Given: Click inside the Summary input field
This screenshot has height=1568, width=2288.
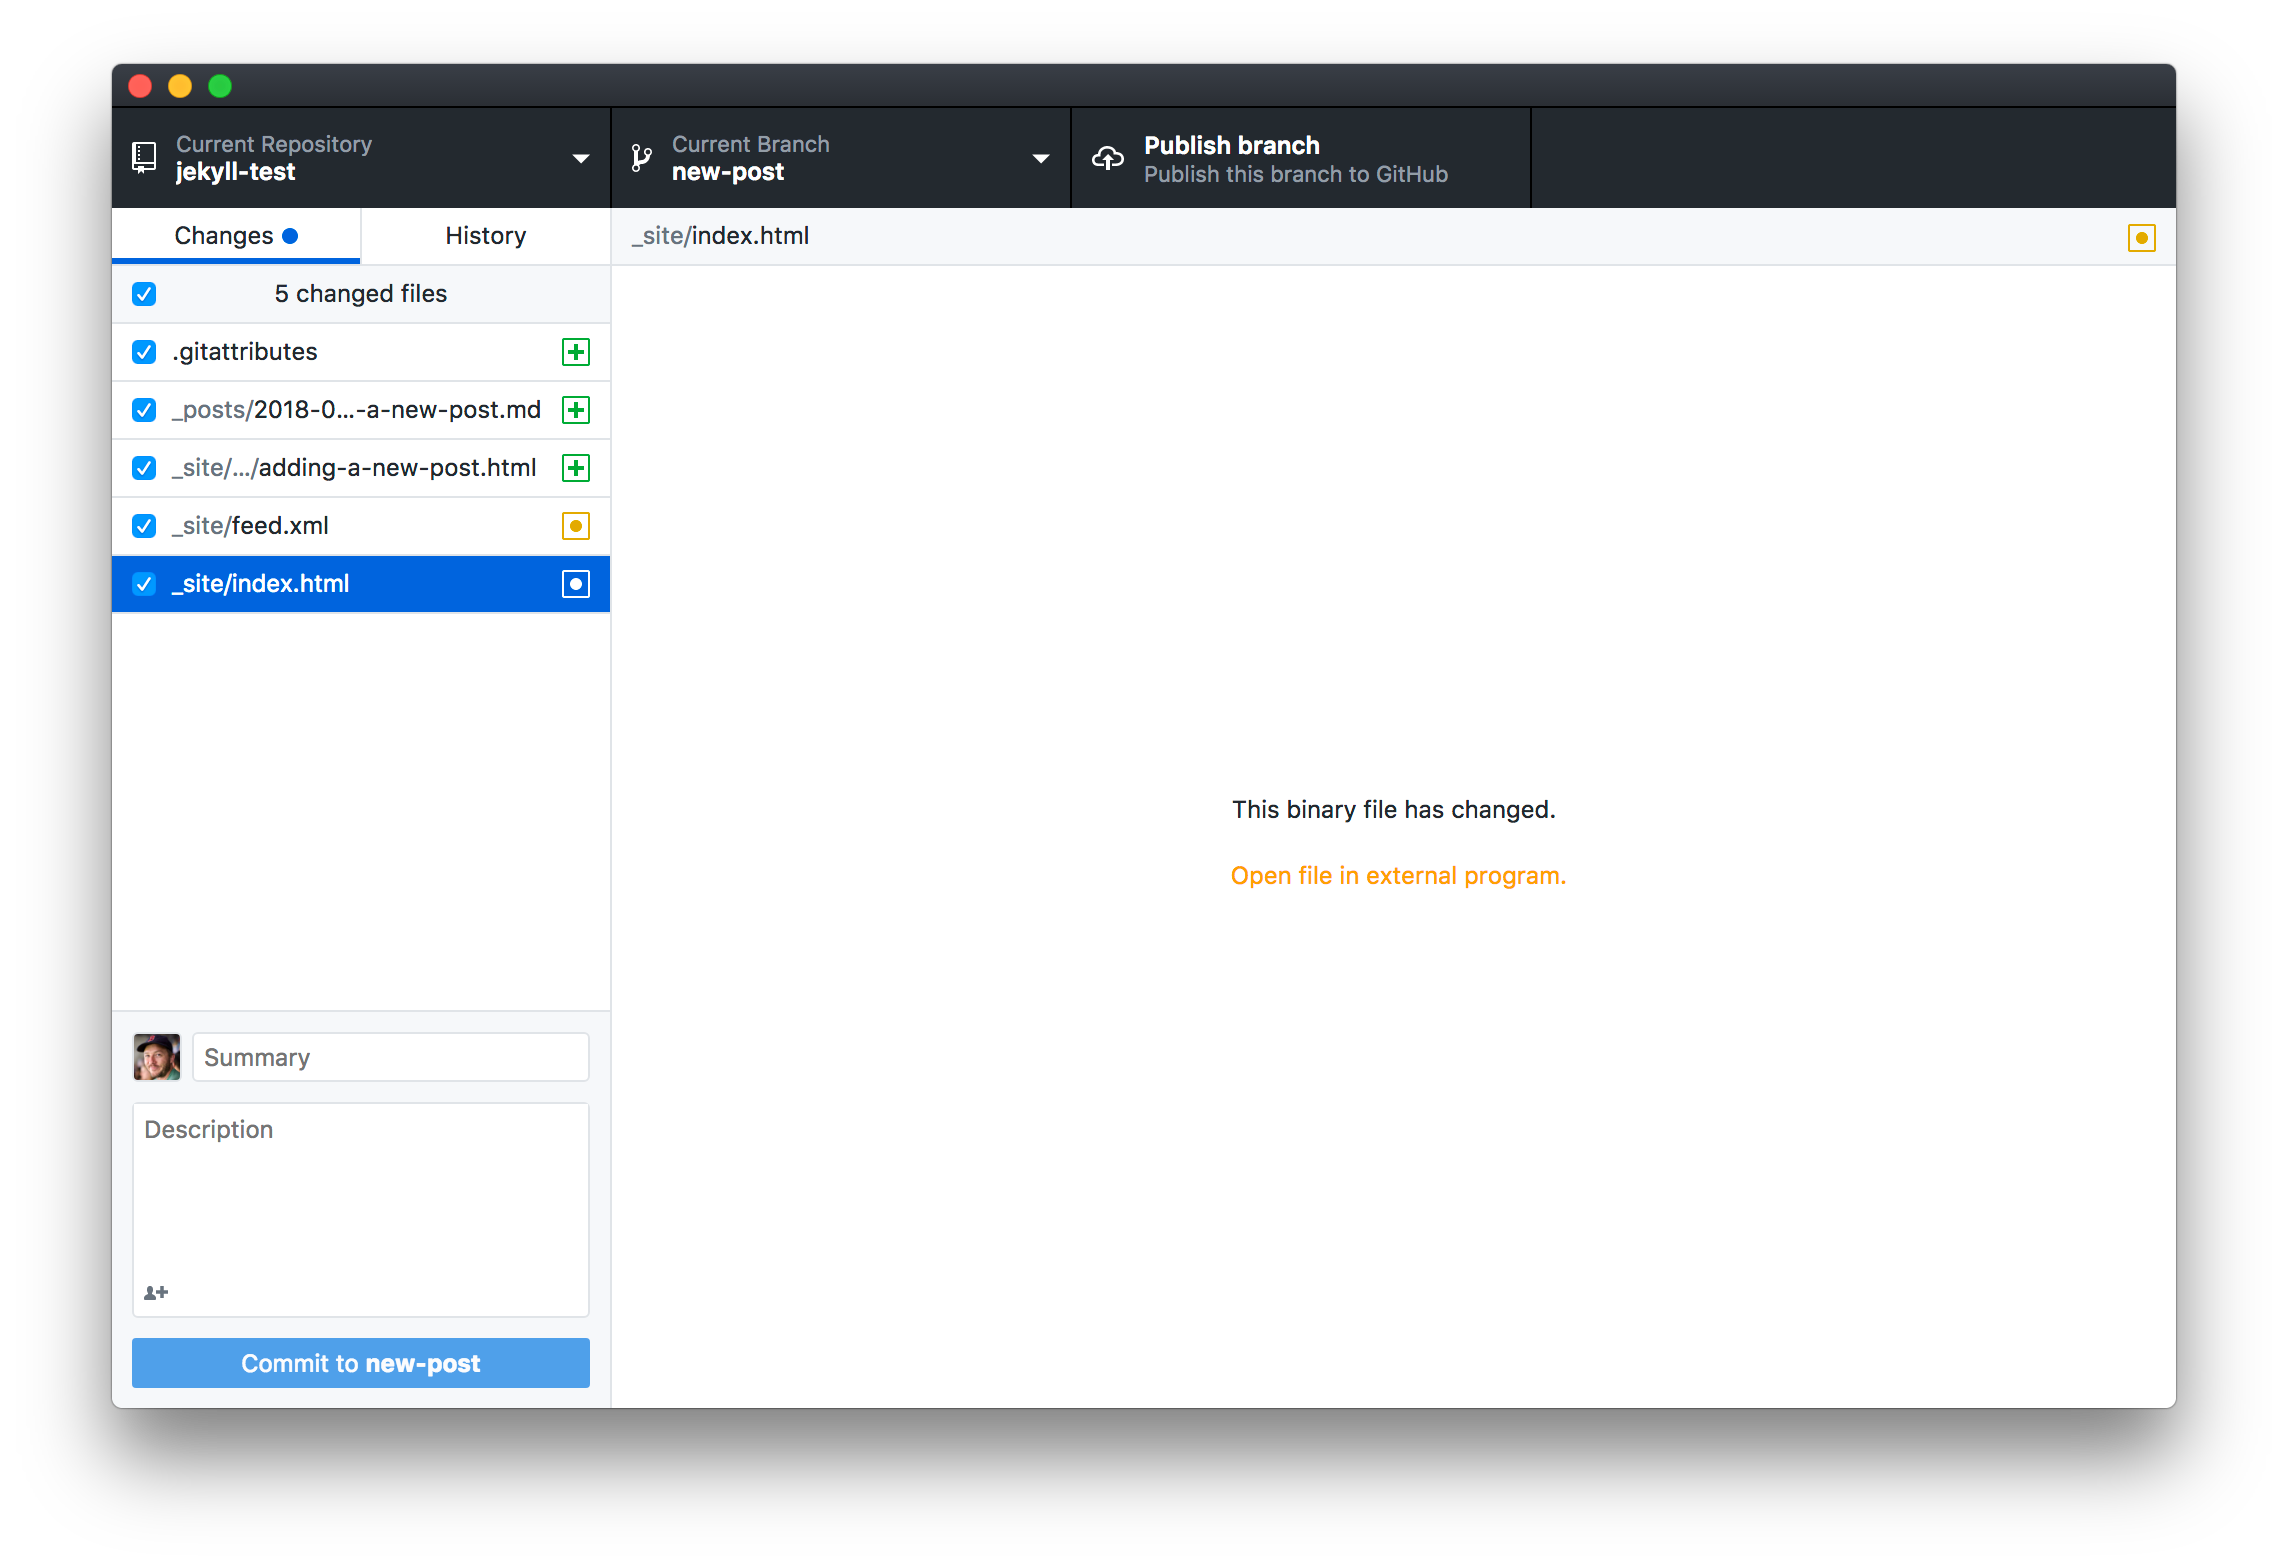Looking at the screenshot, I should tap(390, 1056).
